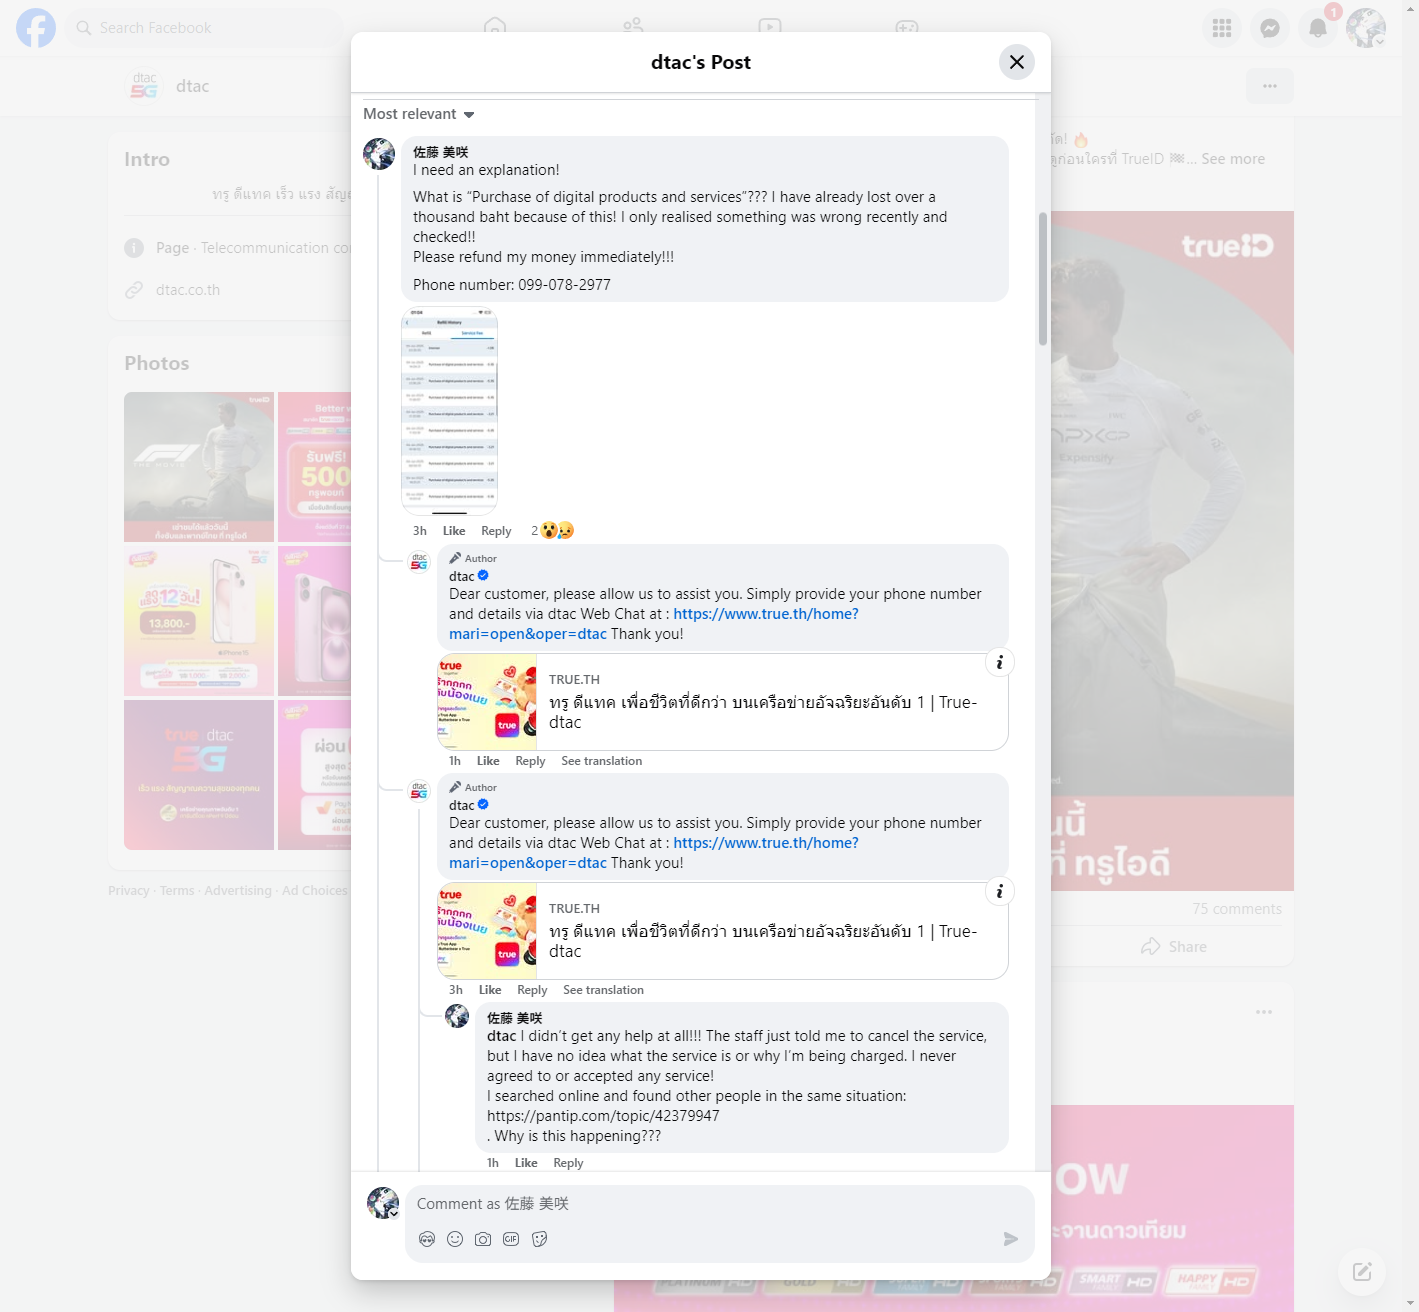1419x1312 pixels.
Task: Click See translation under the 1h dtac reply
Action: (602, 761)
